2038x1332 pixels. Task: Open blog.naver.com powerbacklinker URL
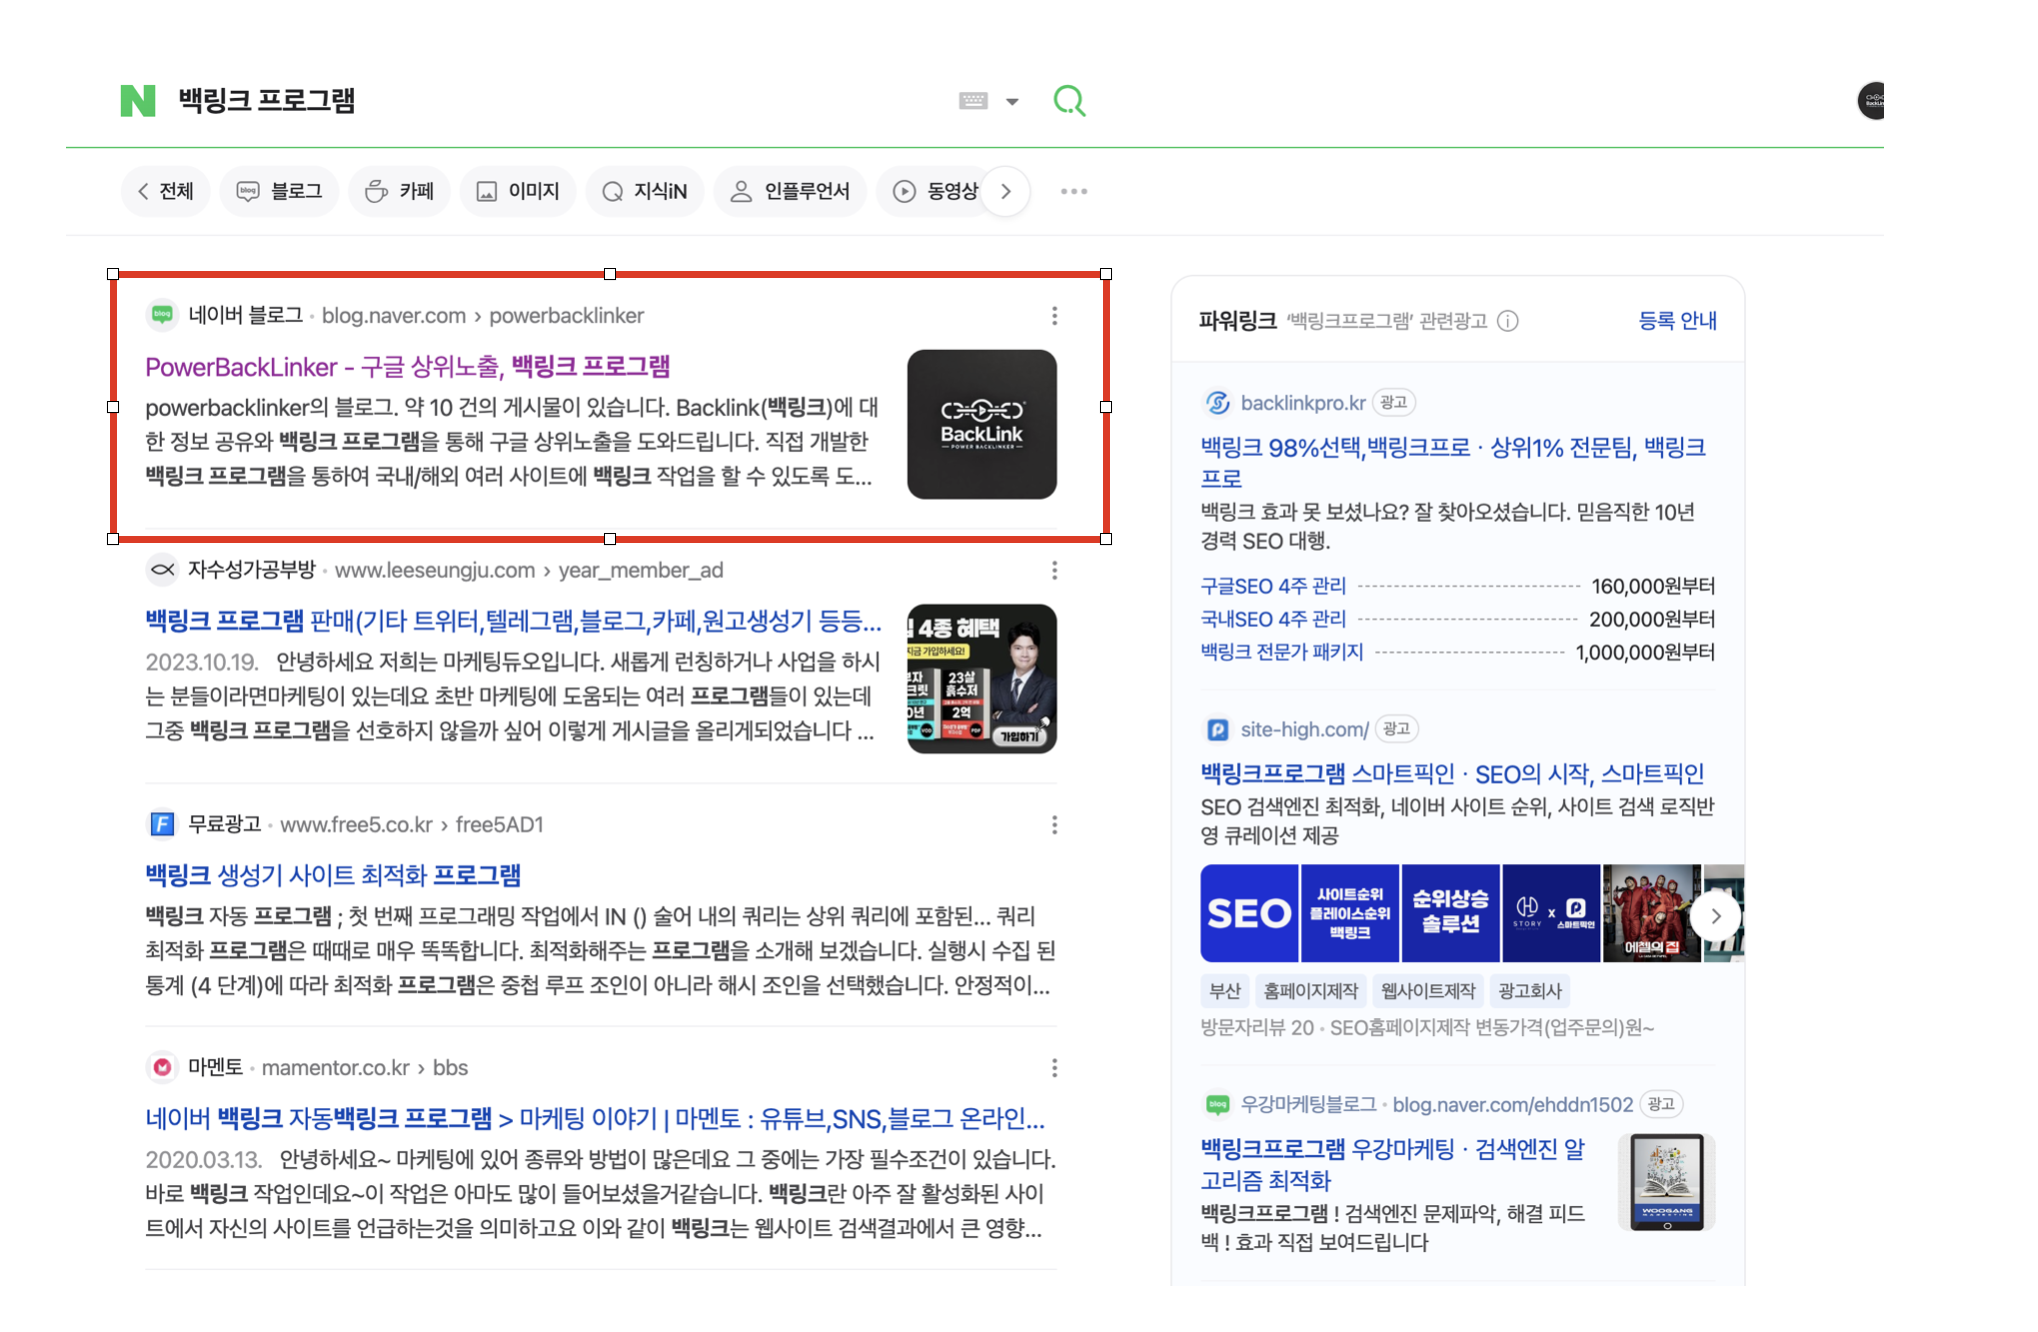pos(483,316)
